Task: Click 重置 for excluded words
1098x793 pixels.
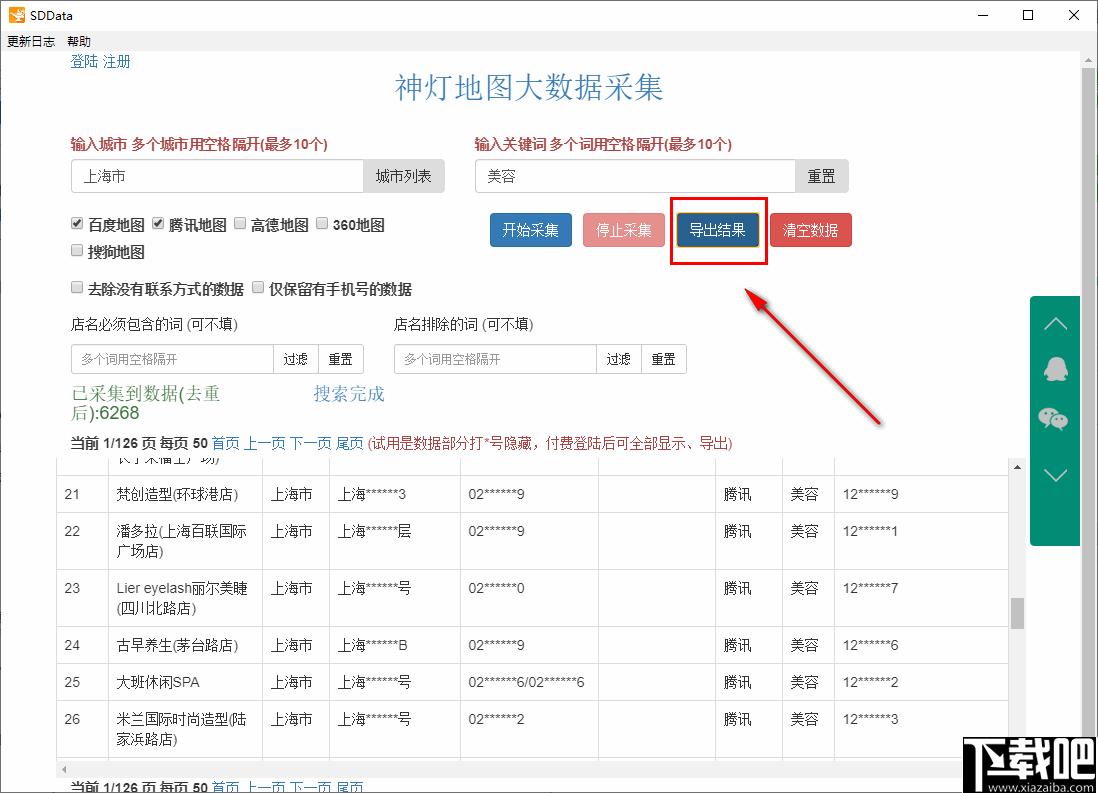Action: [x=664, y=359]
